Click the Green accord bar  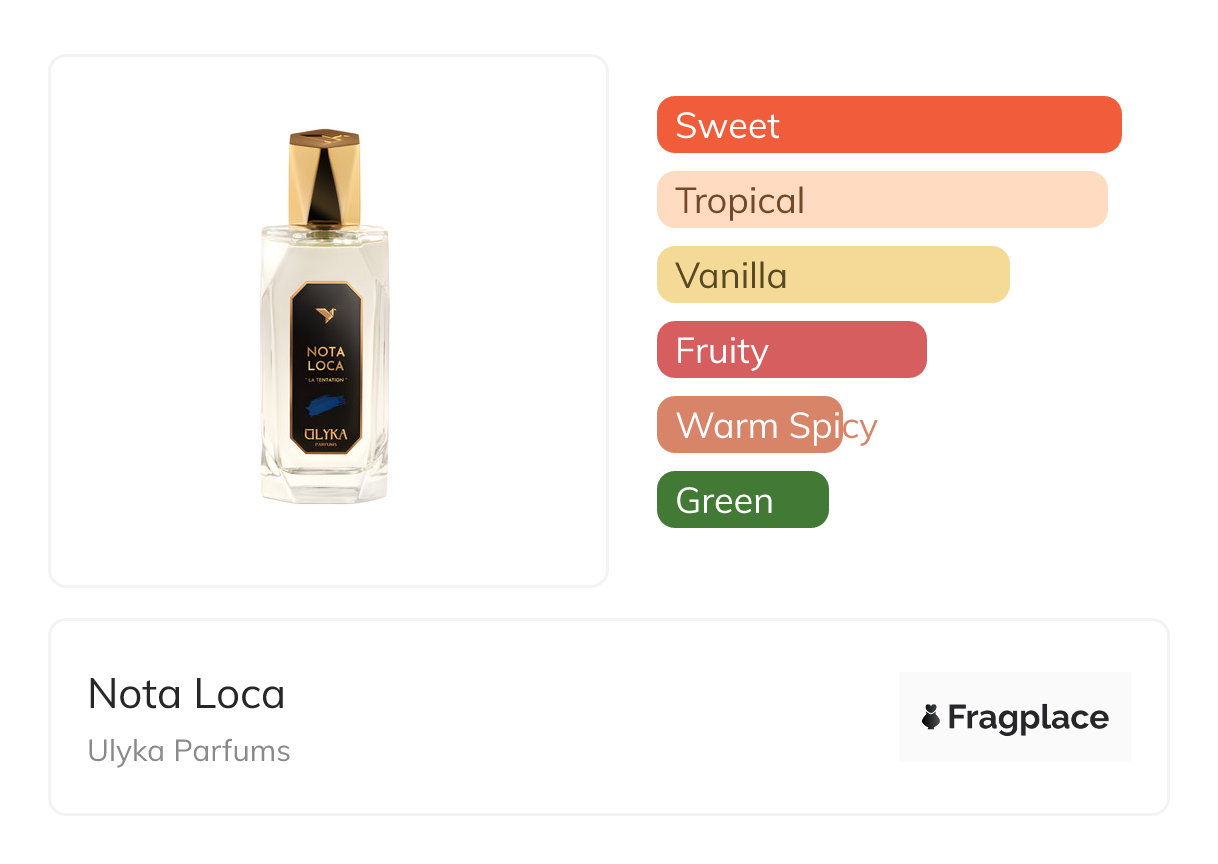[x=742, y=500]
